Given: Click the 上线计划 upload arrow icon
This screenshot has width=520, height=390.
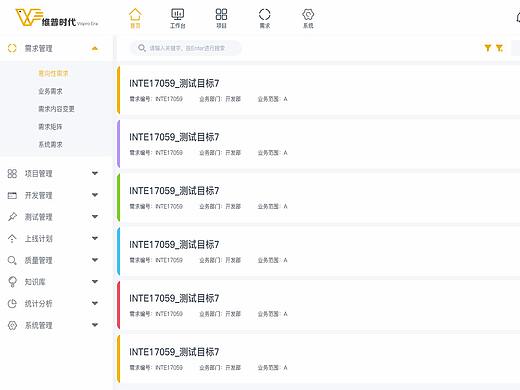Looking at the screenshot, I should tap(12, 239).
